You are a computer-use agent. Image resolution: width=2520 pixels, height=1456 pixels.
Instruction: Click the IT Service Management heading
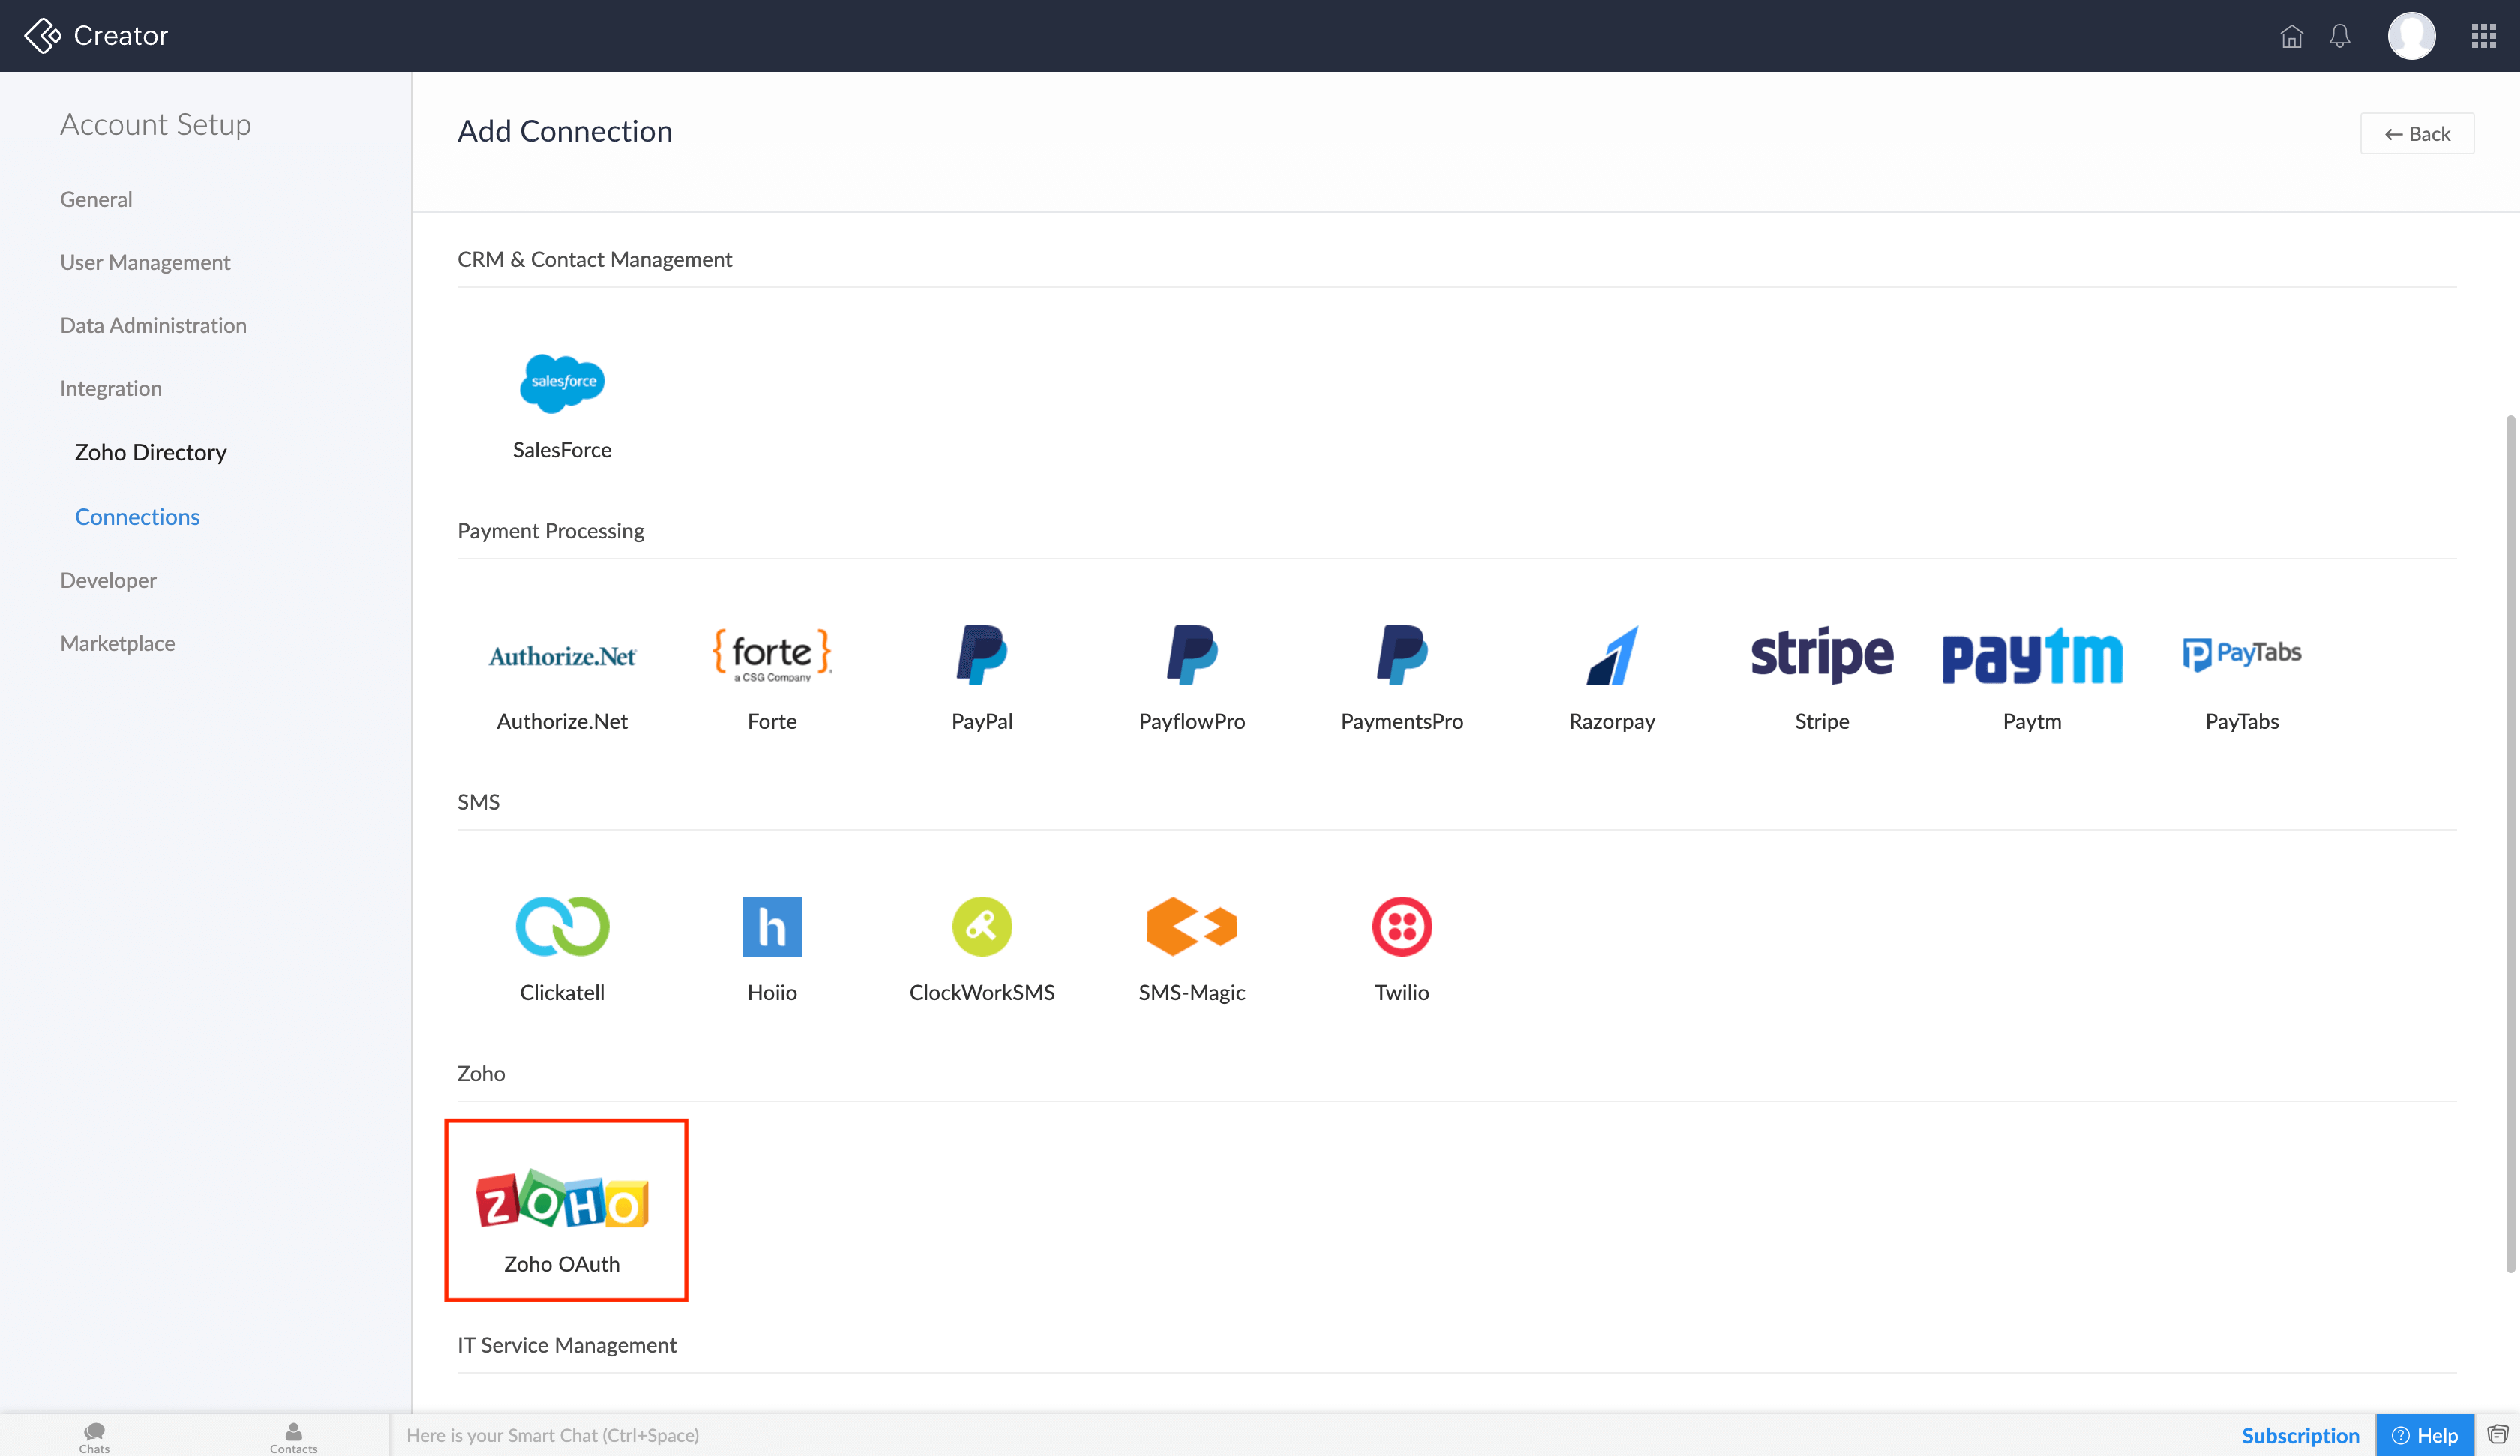coord(567,1344)
